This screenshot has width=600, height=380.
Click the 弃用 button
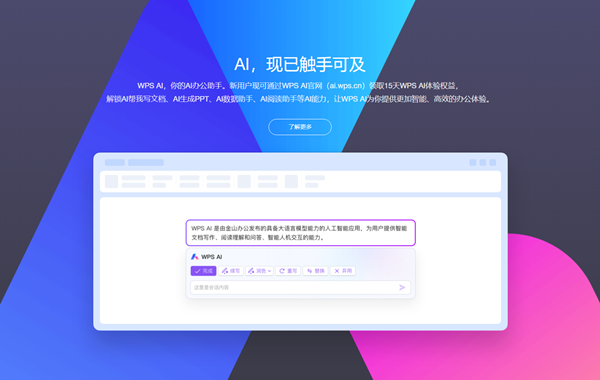(x=343, y=271)
